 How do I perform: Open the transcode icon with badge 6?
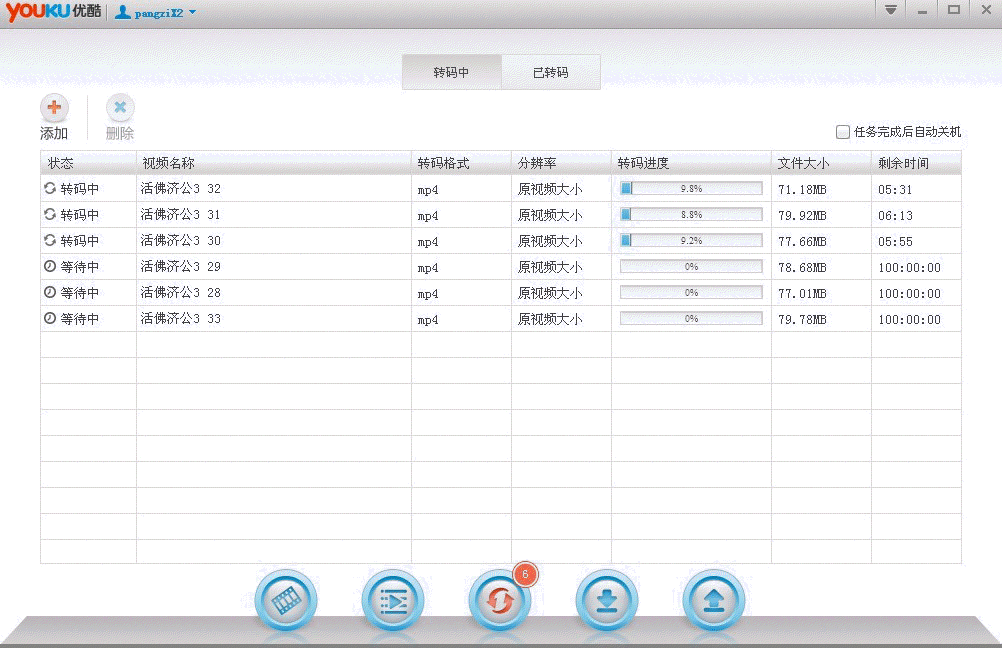500,601
